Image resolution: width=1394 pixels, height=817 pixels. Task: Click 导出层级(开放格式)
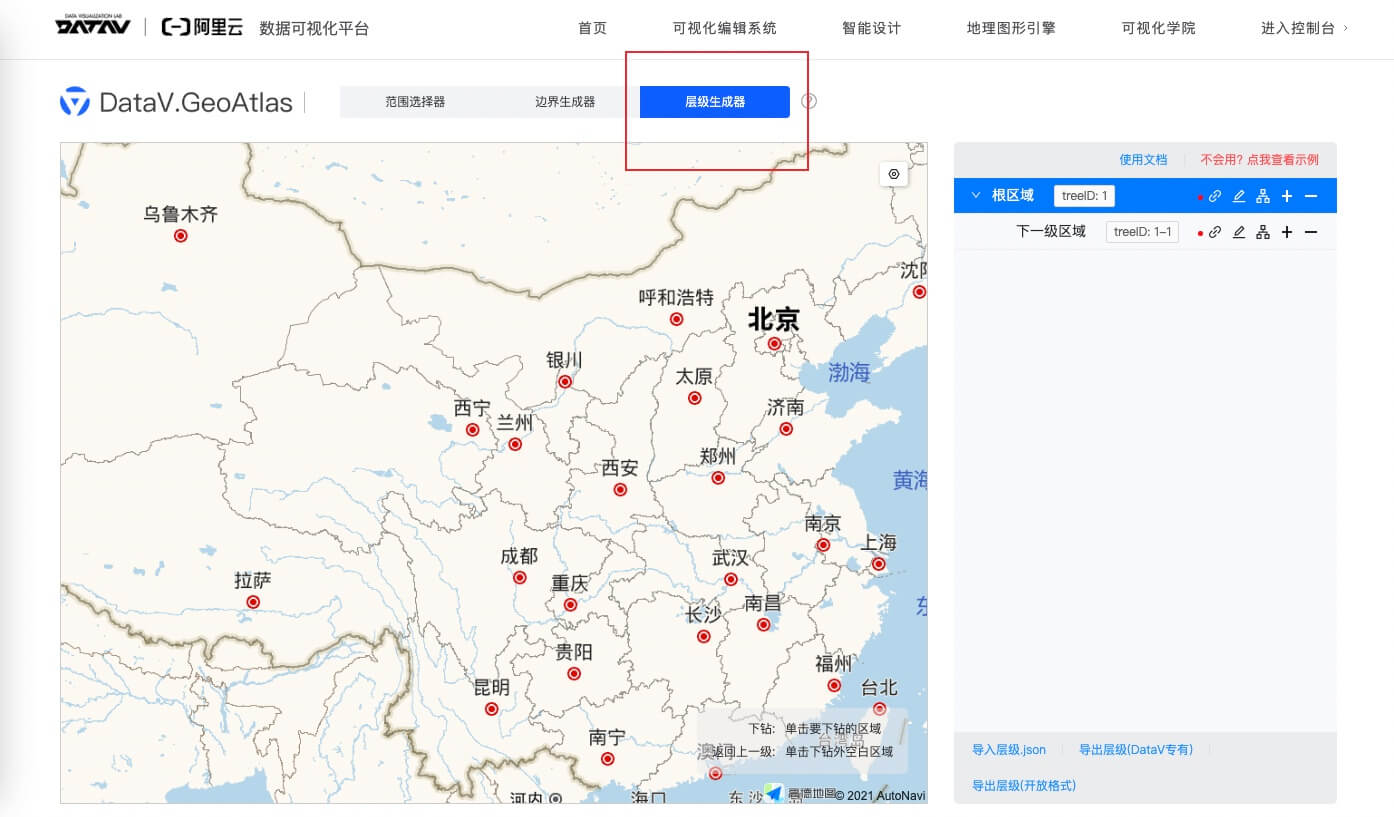tap(1024, 785)
